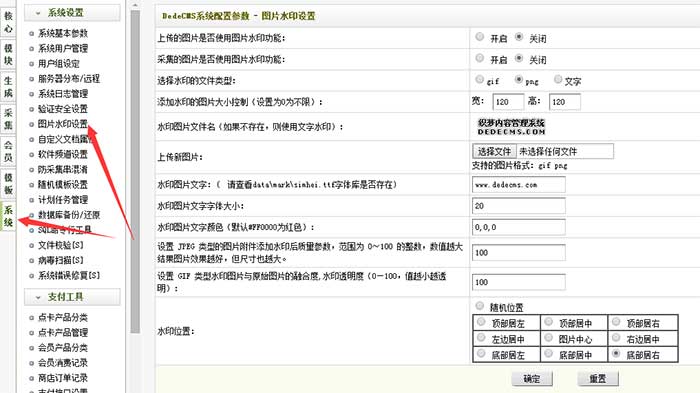700x393 pixels.
Task: Open 点卡产品分类 menu link
Action: [x=62, y=318]
